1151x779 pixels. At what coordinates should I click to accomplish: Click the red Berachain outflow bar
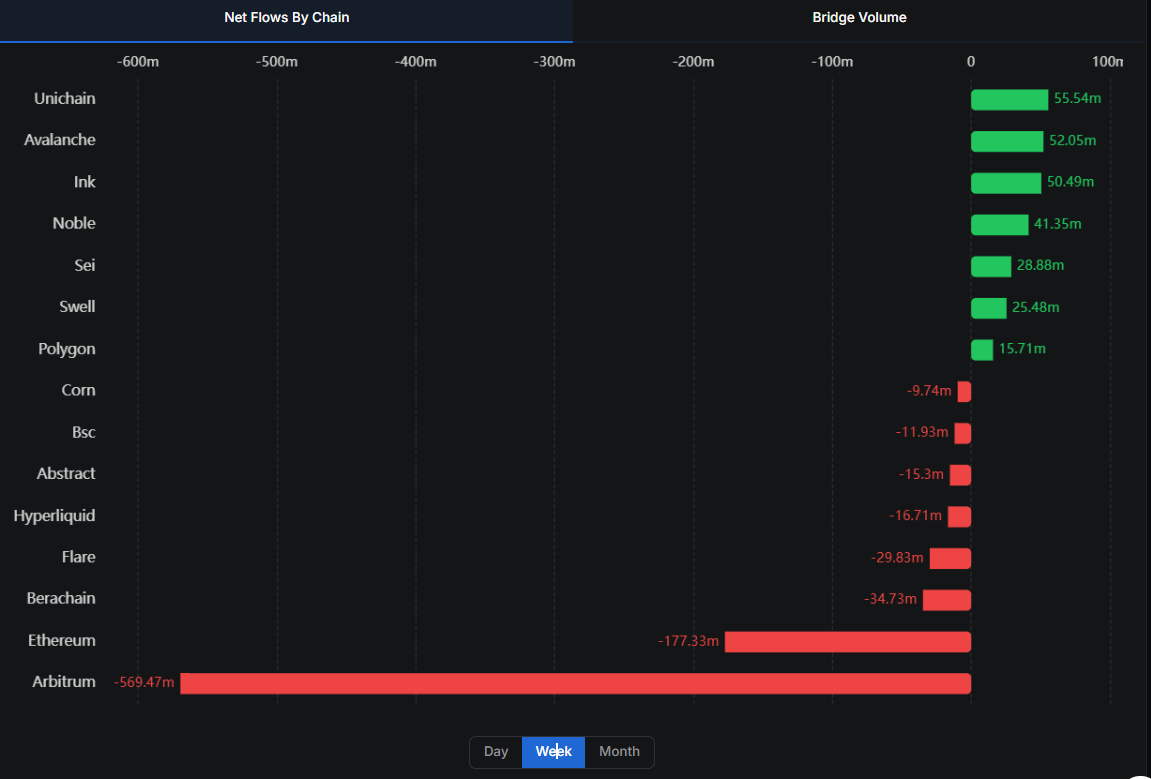click(946, 600)
